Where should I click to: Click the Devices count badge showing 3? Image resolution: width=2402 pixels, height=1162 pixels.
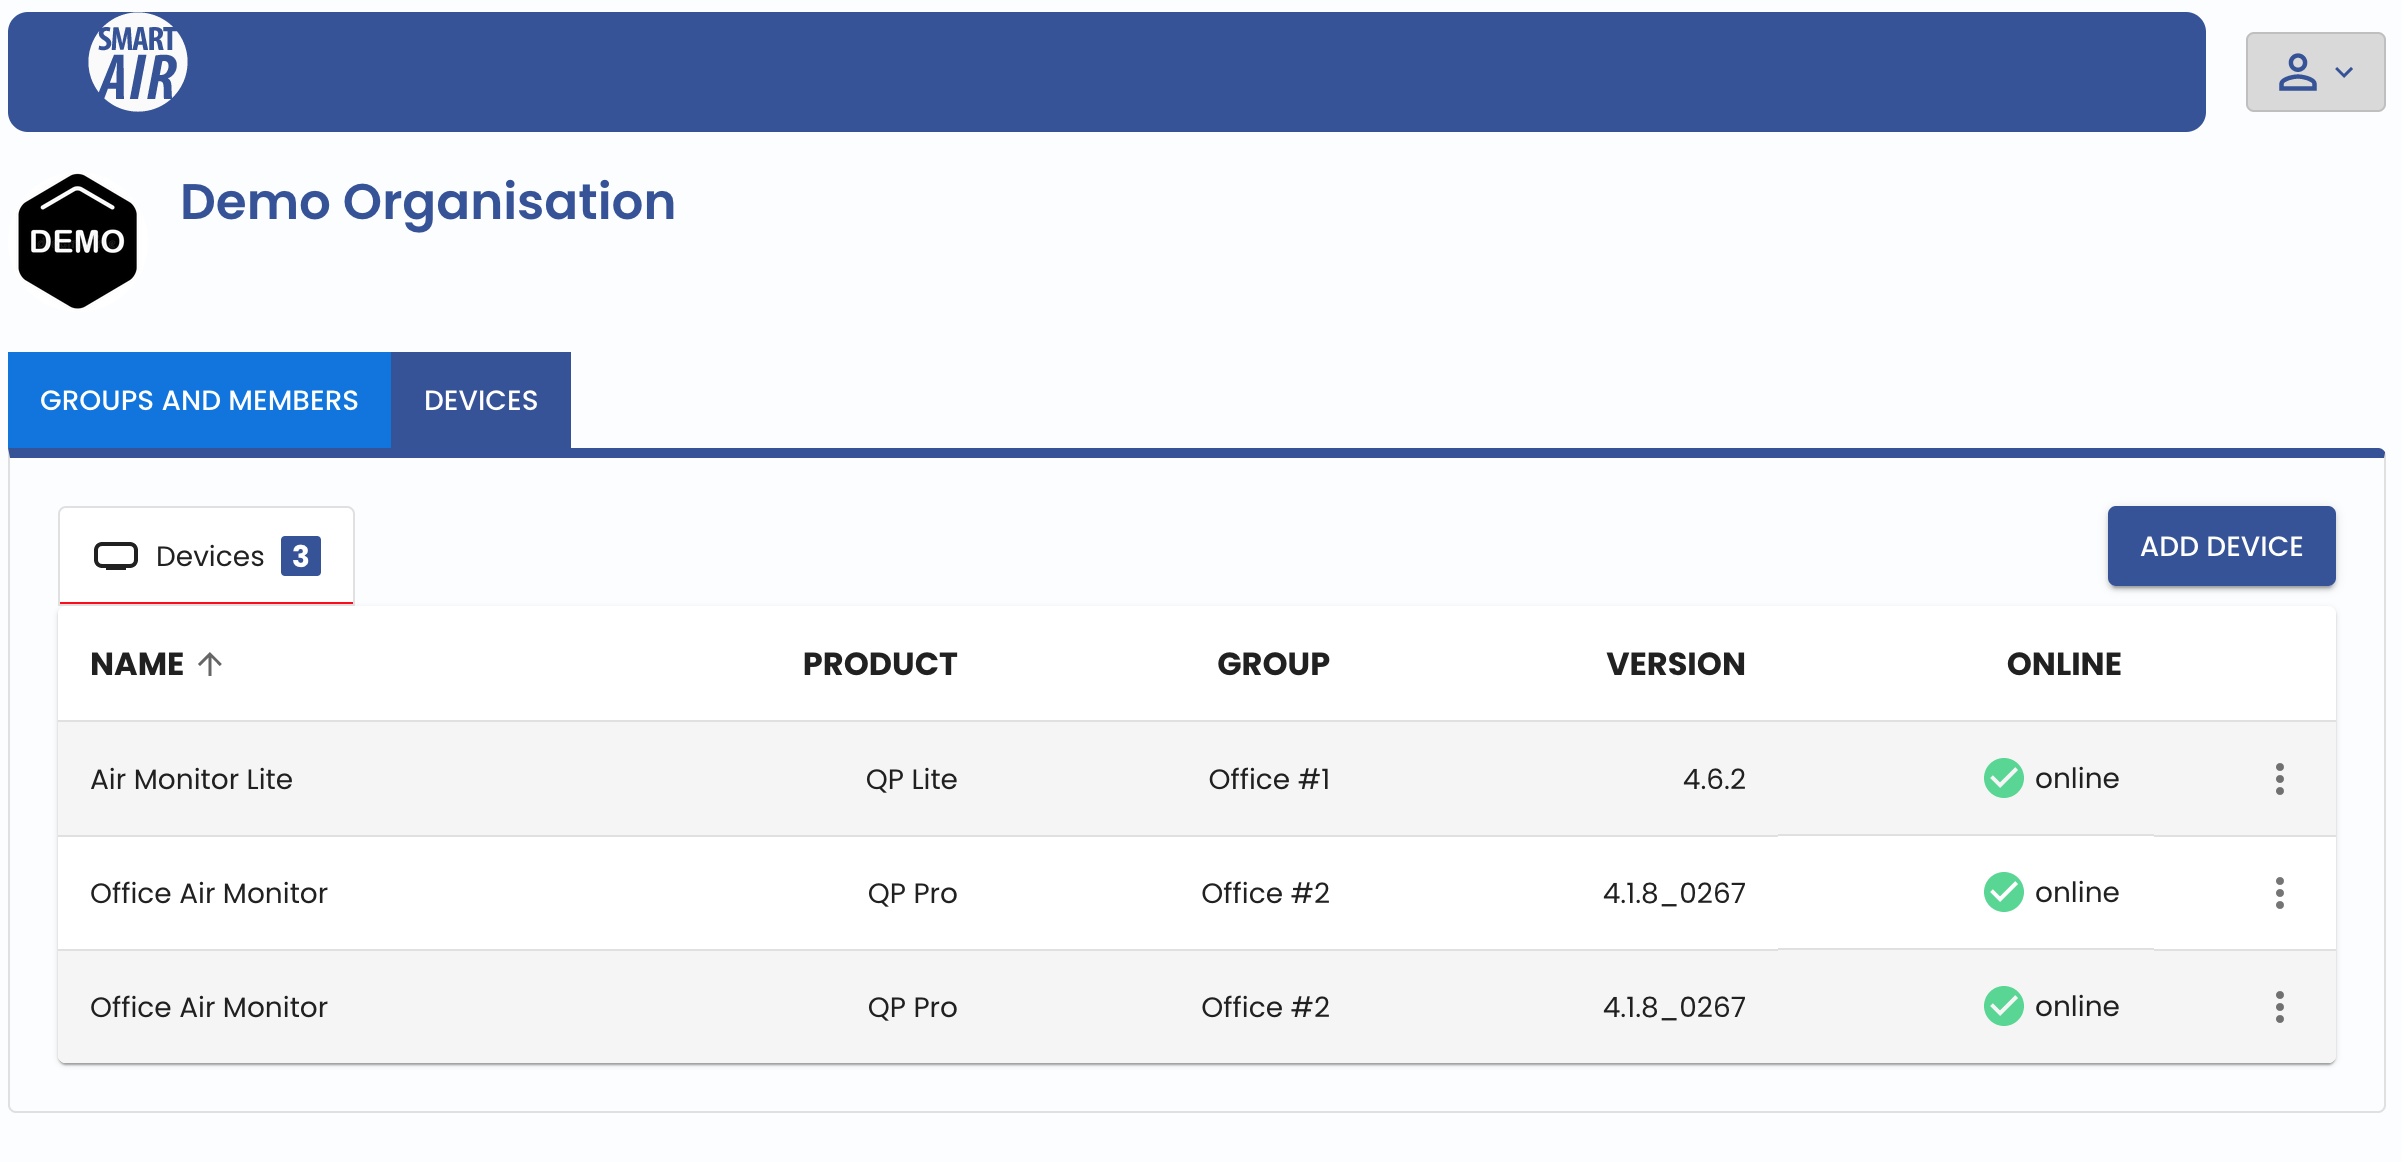302,556
